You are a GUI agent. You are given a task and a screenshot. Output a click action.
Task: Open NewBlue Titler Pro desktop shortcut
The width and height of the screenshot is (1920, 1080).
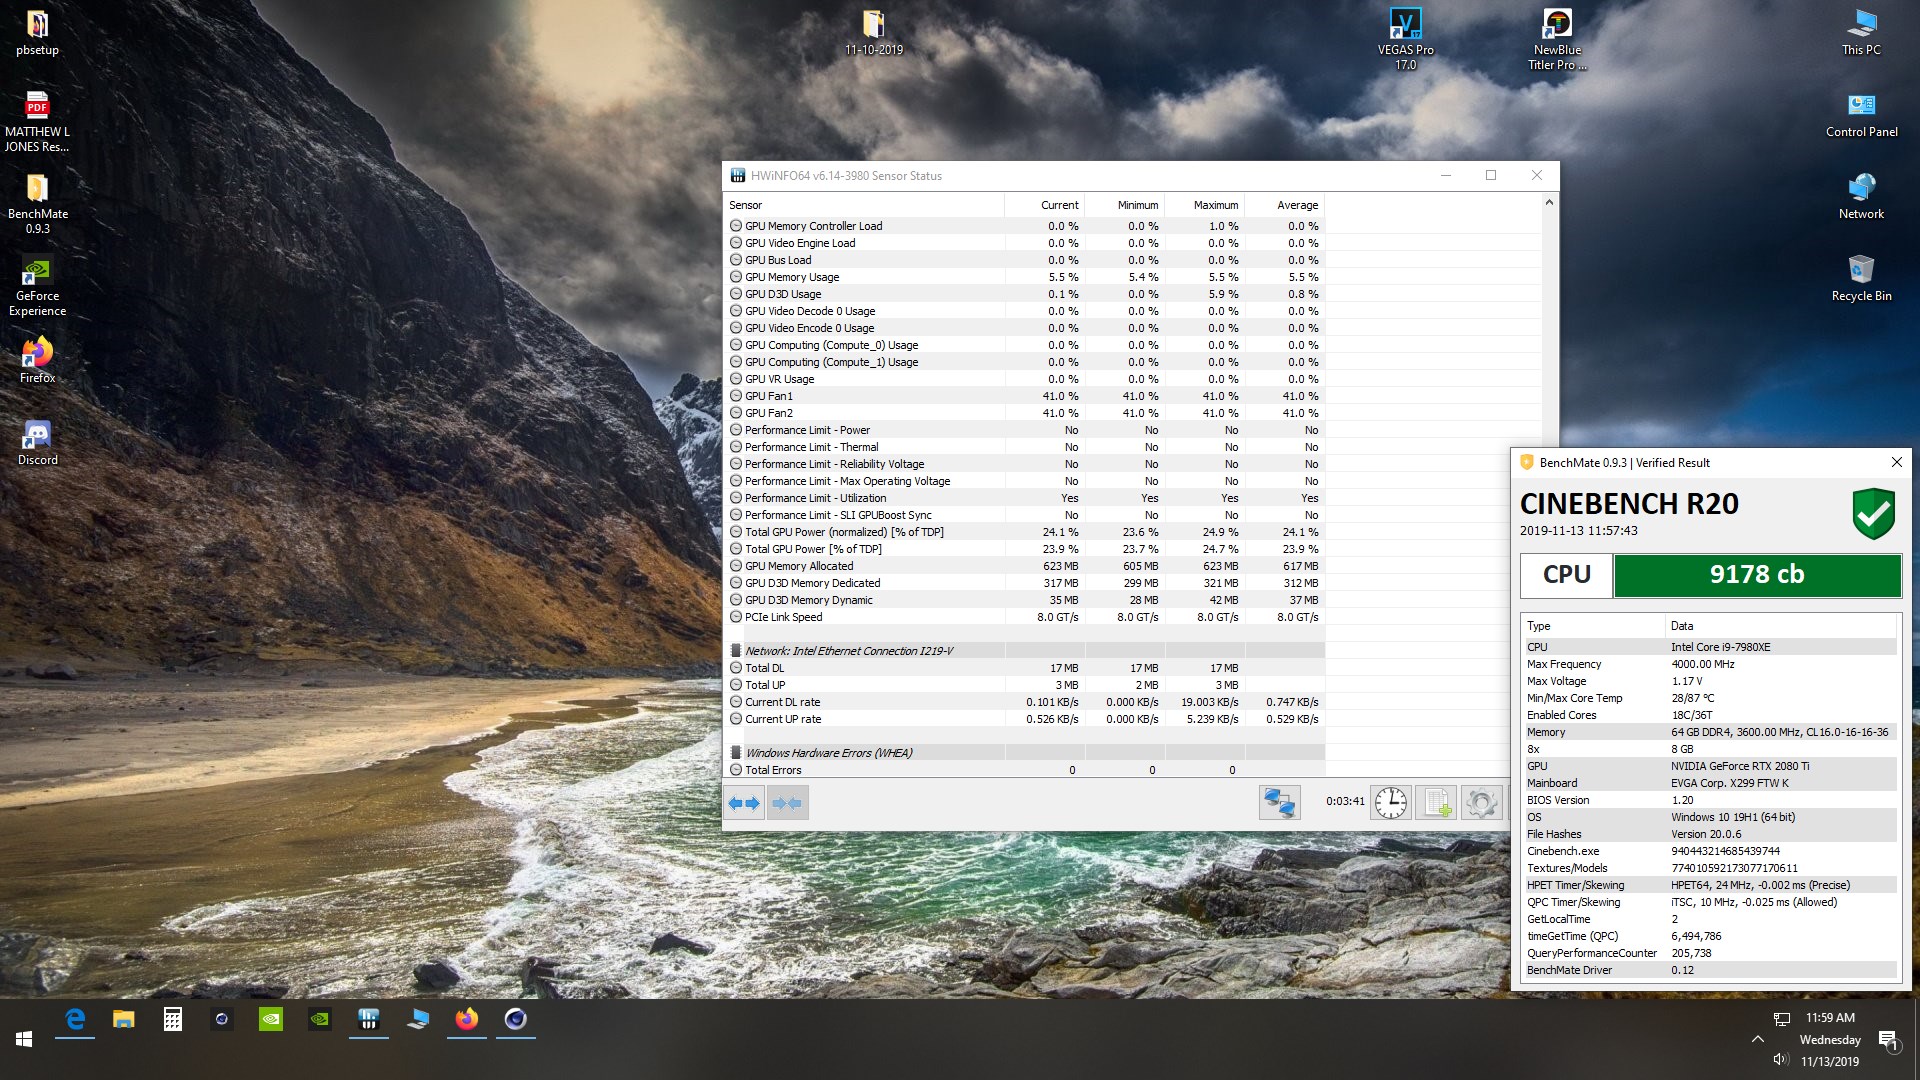pos(1557,40)
